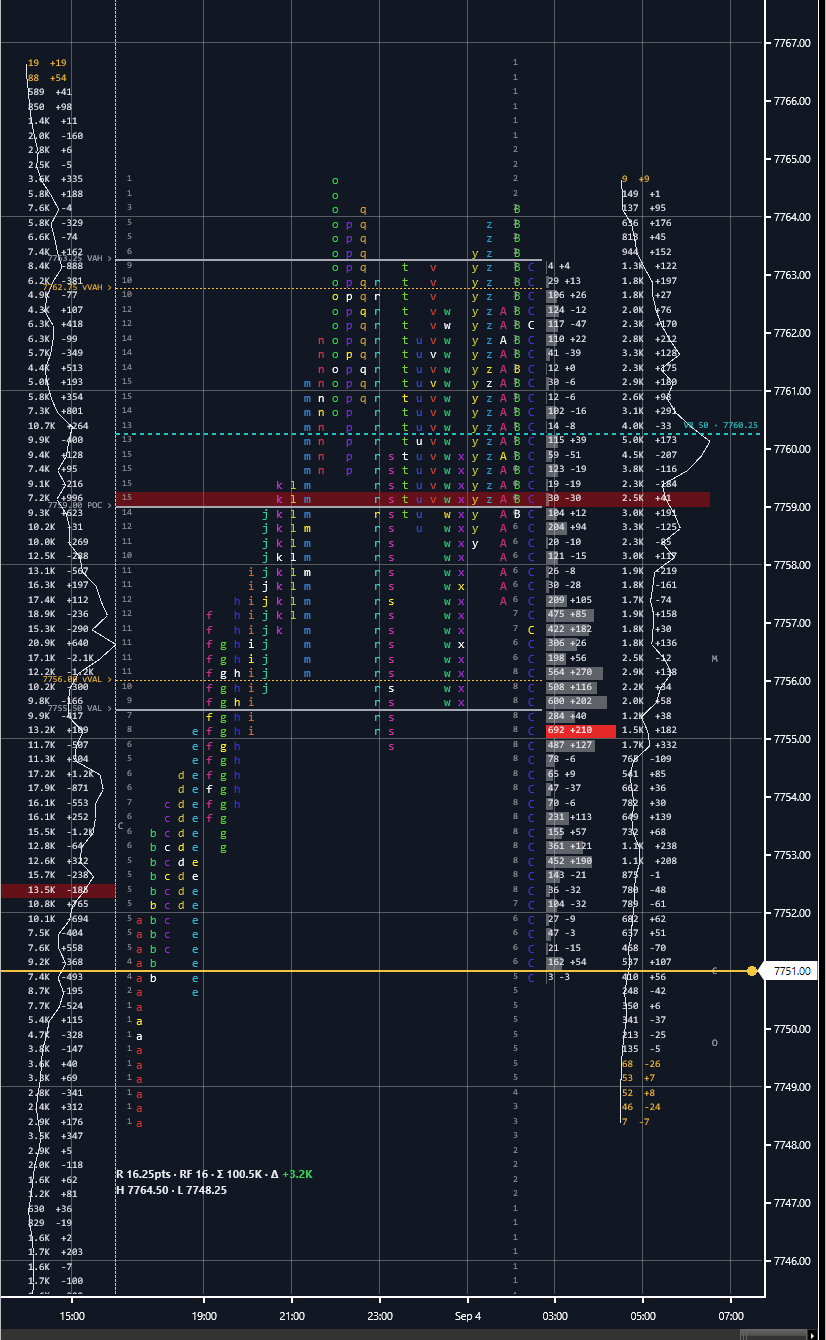Click the H 7764.50 · L 7748.25 text
This screenshot has height=1340, width=826.
point(173,1189)
